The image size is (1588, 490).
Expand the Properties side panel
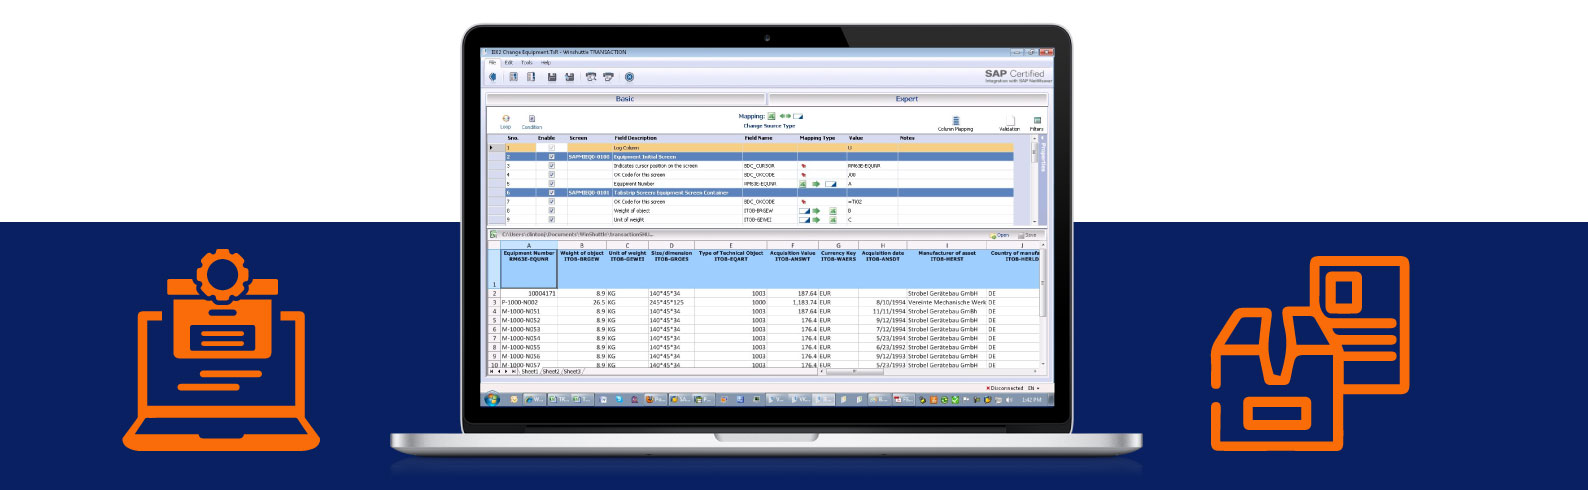(1044, 155)
